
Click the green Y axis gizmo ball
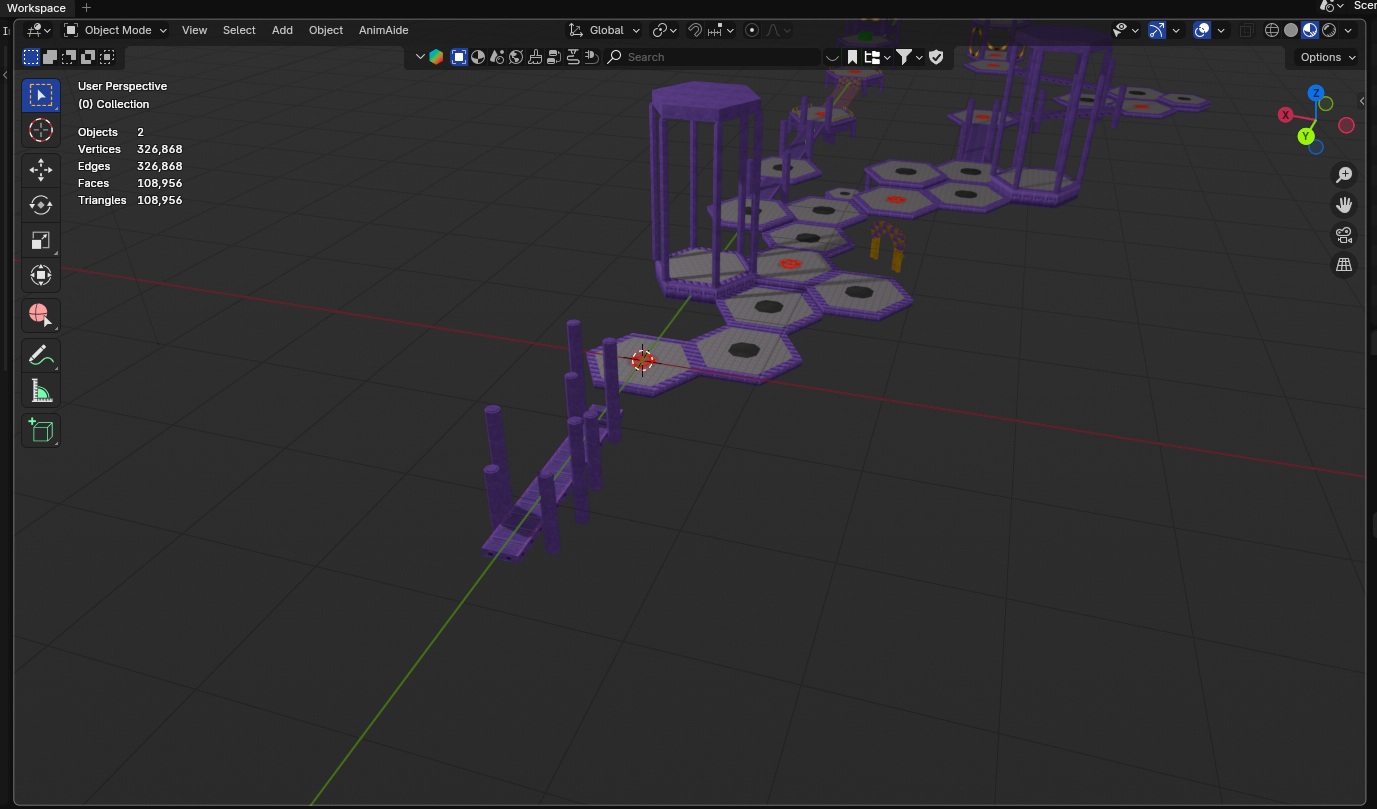(x=1306, y=136)
